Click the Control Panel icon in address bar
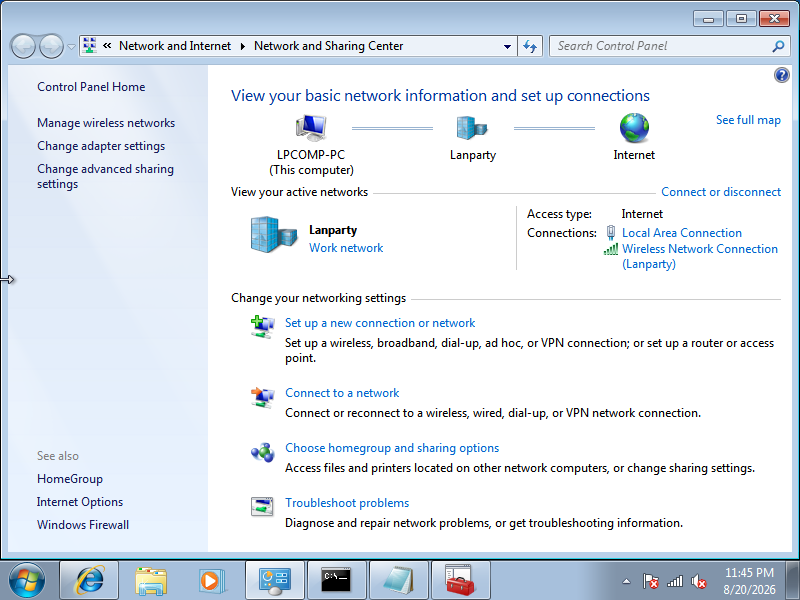 pos(90,45)
